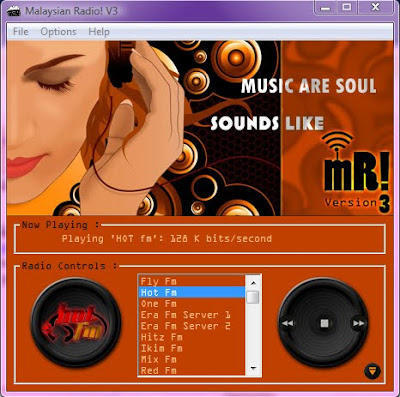Open the File menu
Viewport: 400px width, 397px height.
[x=21, y=32]
